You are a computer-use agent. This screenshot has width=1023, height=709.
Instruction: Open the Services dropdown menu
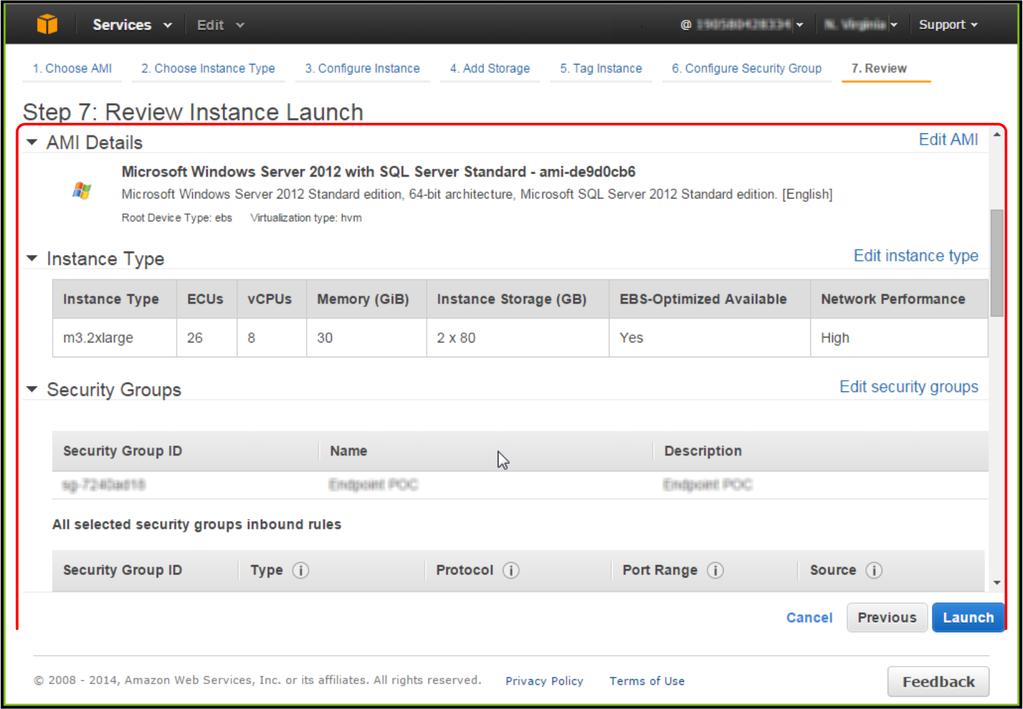tap(132, 25)
